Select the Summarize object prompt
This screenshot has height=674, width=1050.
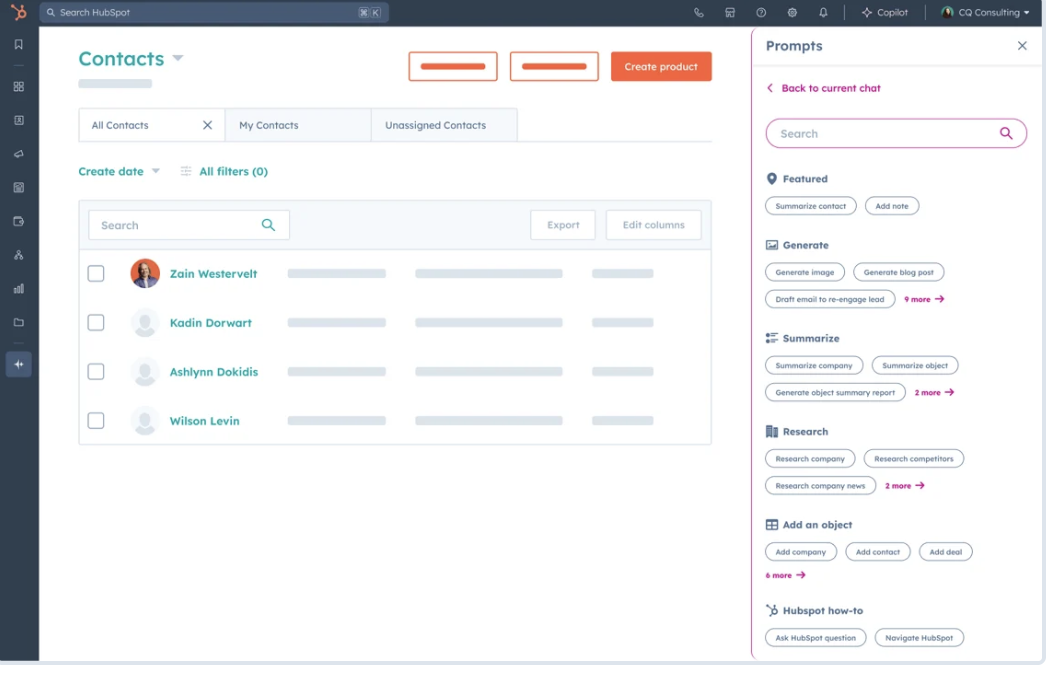[x=915, y=366]
